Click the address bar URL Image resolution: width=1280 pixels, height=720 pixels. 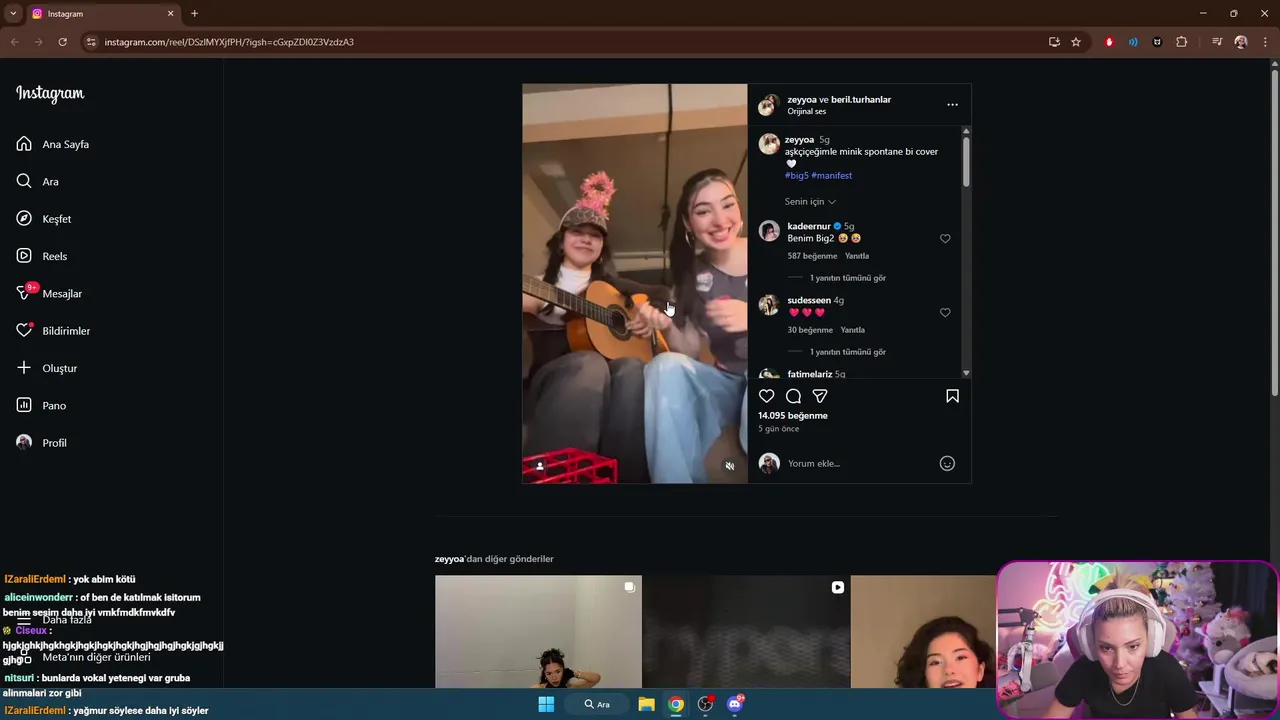tap(229, 42)
